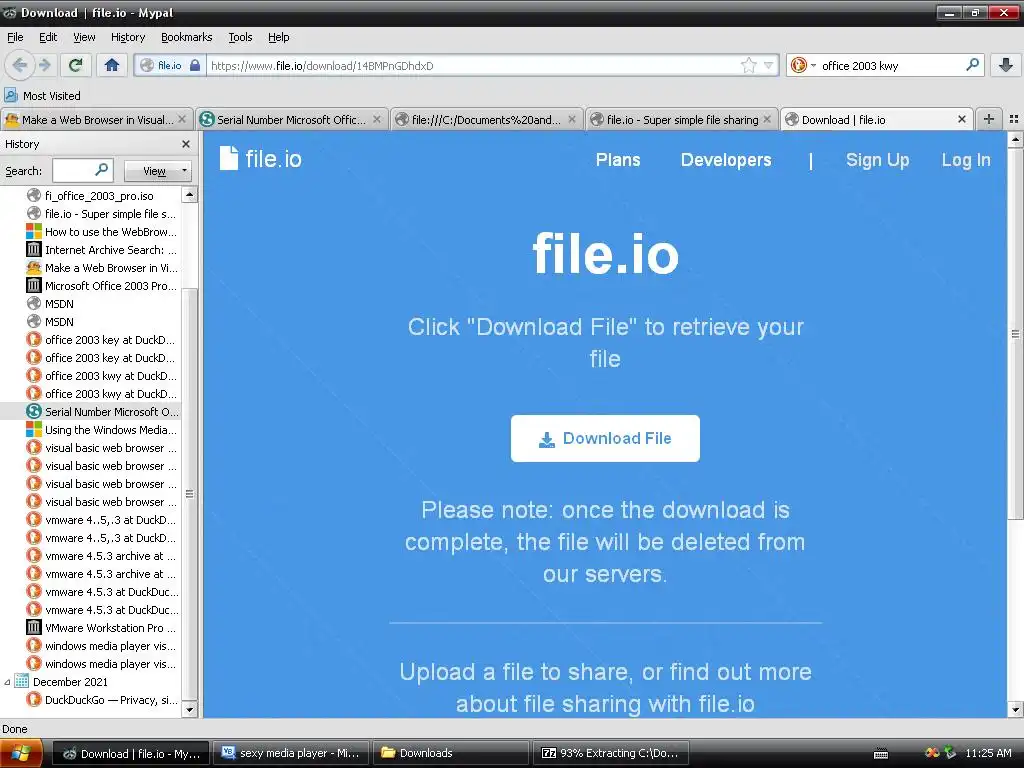Open the Plans page link

618,160
